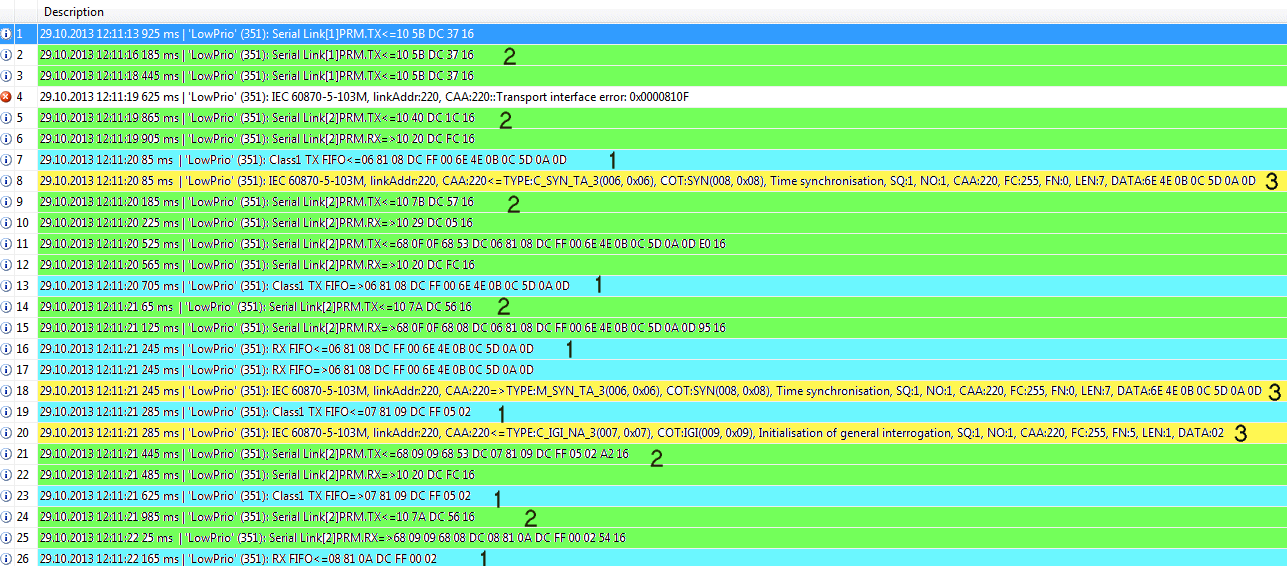Click the info icon of row 13
Screen dimensions: 1287x566
point(7,286)
